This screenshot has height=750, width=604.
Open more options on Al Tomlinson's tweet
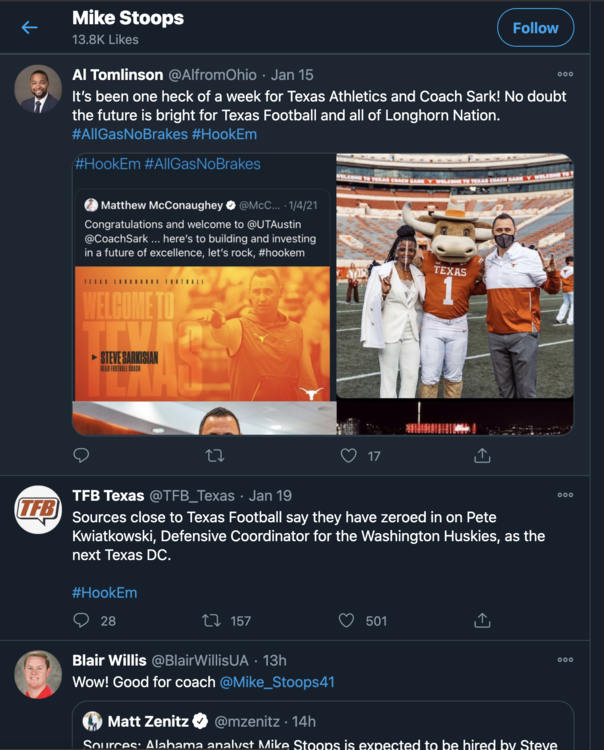565,74
